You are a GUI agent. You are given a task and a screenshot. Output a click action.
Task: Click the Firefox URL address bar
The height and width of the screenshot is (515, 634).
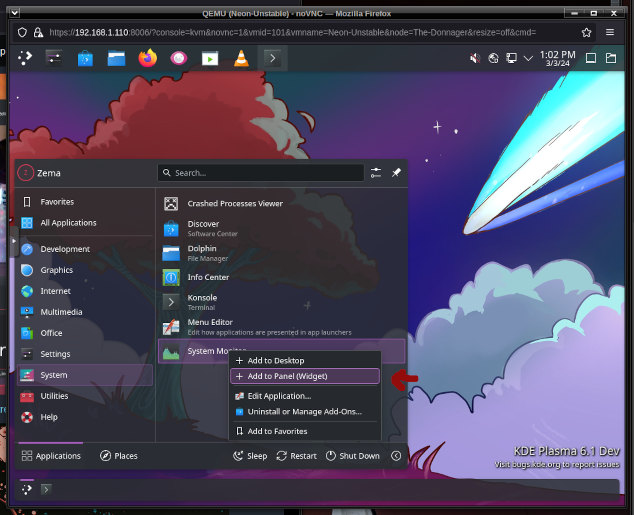(x=292, y=33)
